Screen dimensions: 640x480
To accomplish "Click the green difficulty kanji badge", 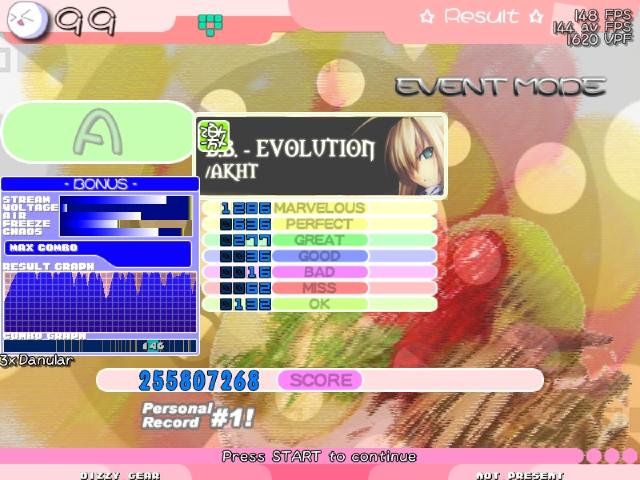I will [x=213, y=137].
